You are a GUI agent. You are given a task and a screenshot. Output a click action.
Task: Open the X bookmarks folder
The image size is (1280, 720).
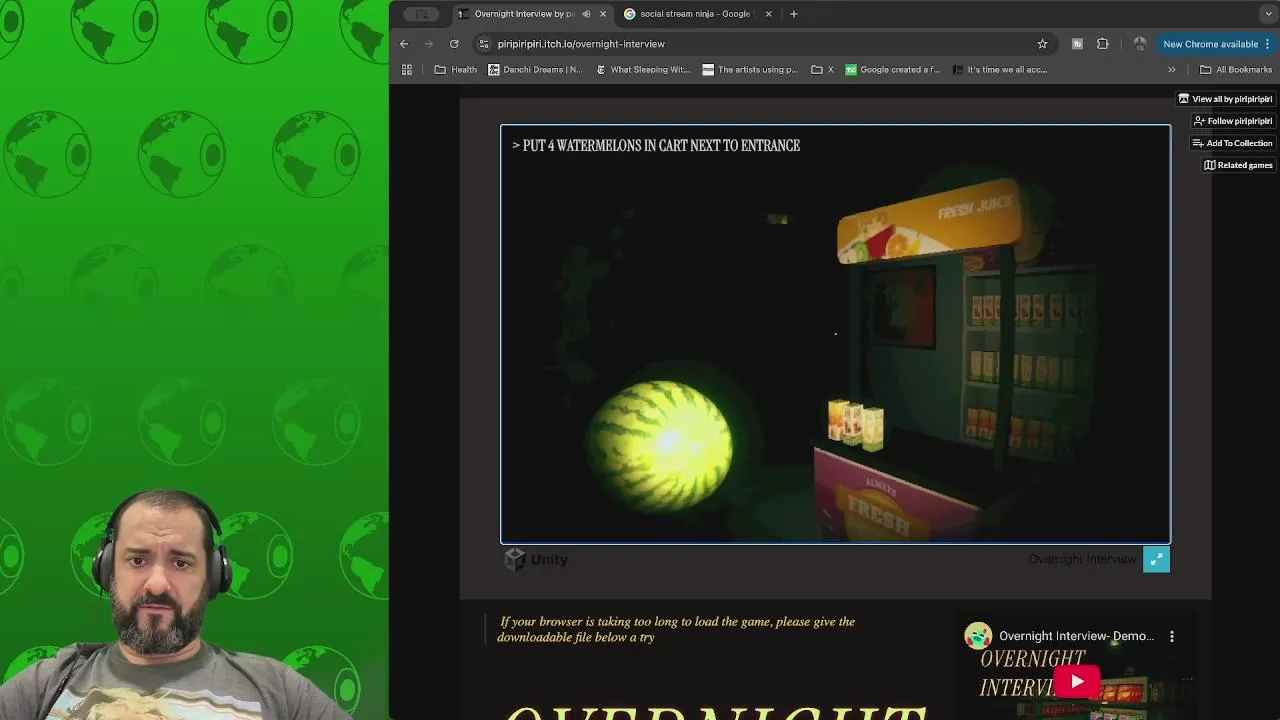click(x=822, y=70)
